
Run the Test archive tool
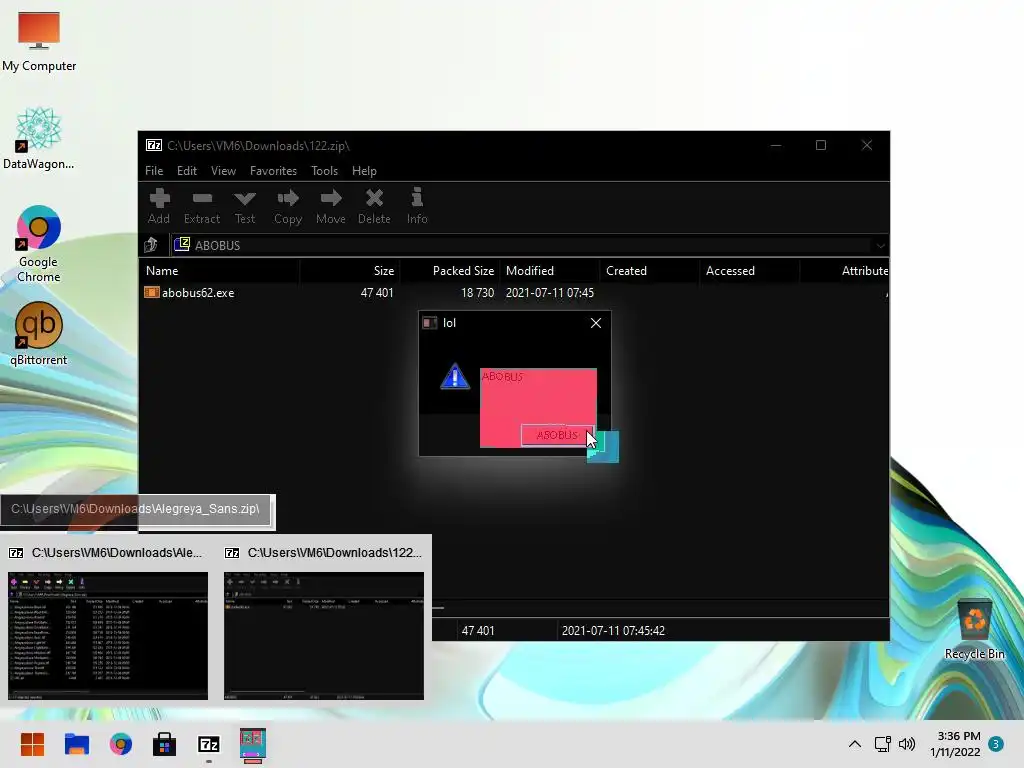245,206
